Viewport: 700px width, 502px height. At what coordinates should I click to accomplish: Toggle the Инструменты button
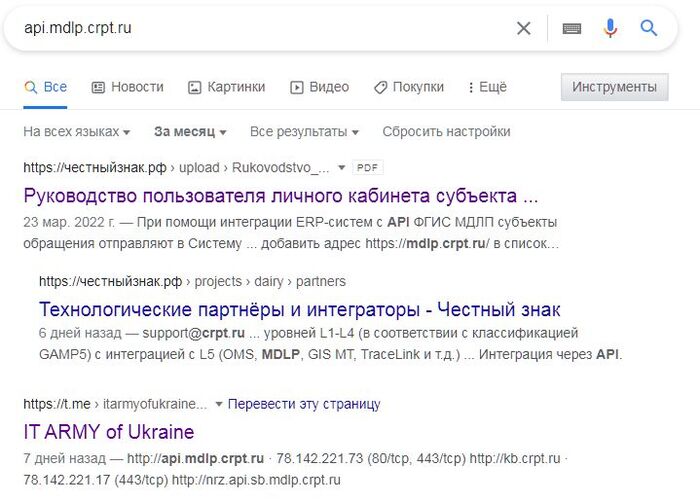click(614, 87)
